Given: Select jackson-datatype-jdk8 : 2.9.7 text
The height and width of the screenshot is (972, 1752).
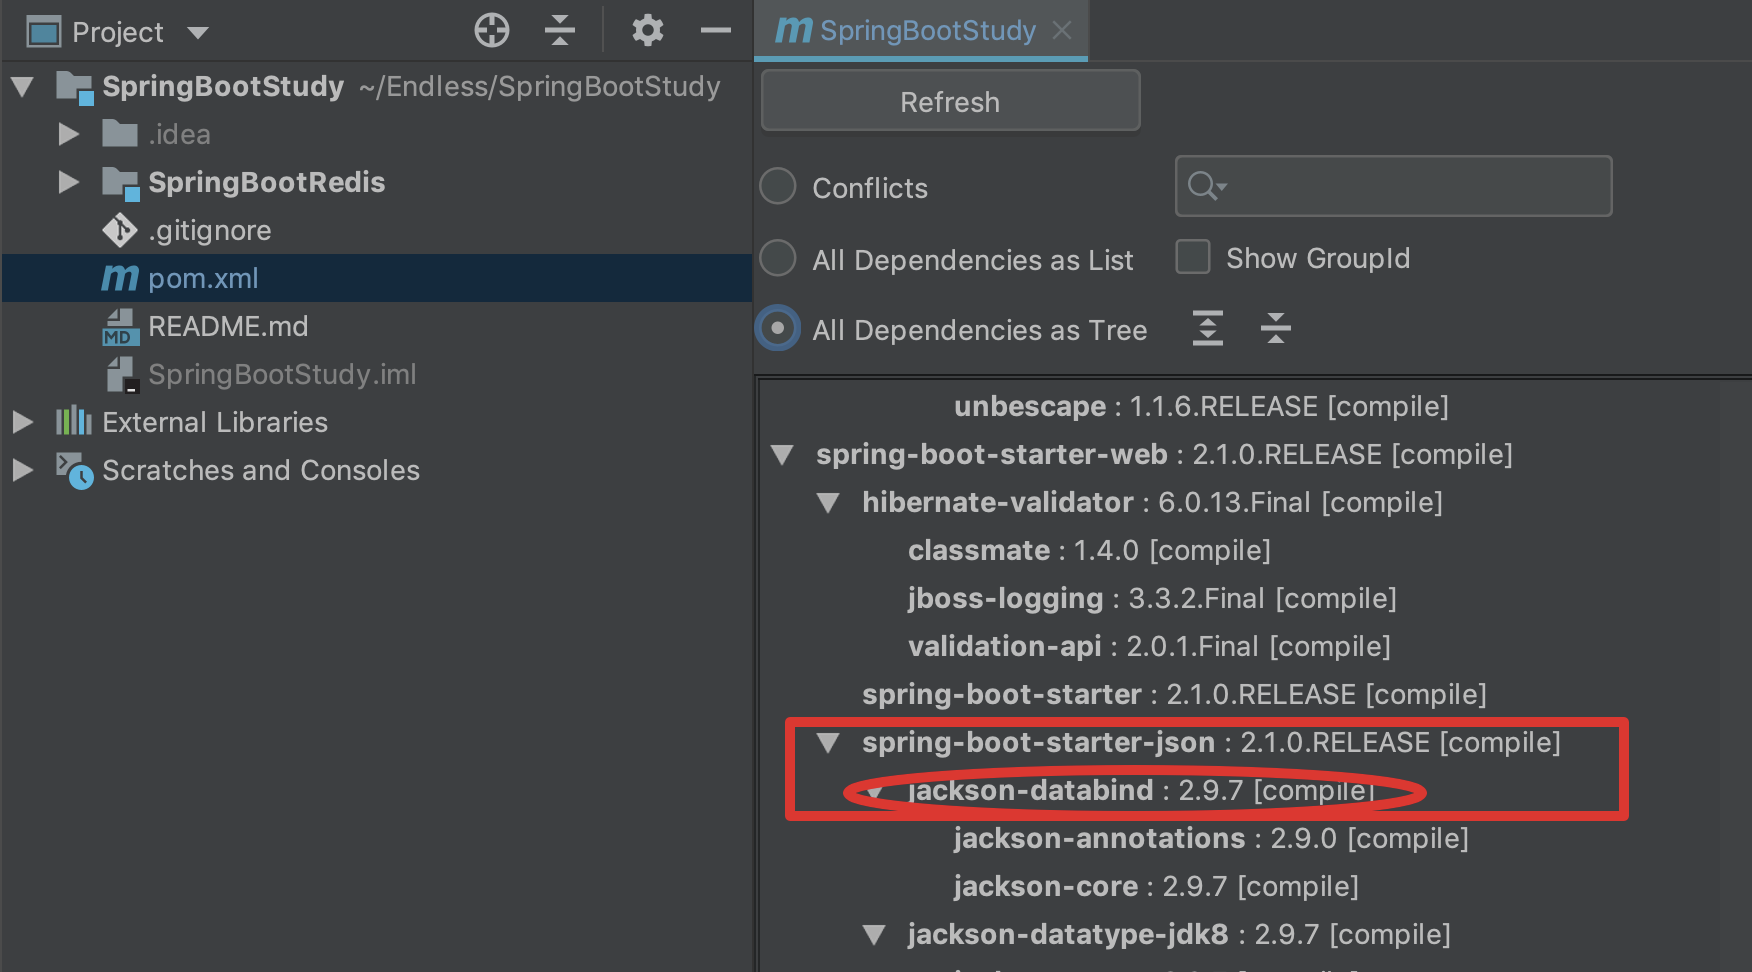Looking at the screenshot, I should coord(1179,934).
